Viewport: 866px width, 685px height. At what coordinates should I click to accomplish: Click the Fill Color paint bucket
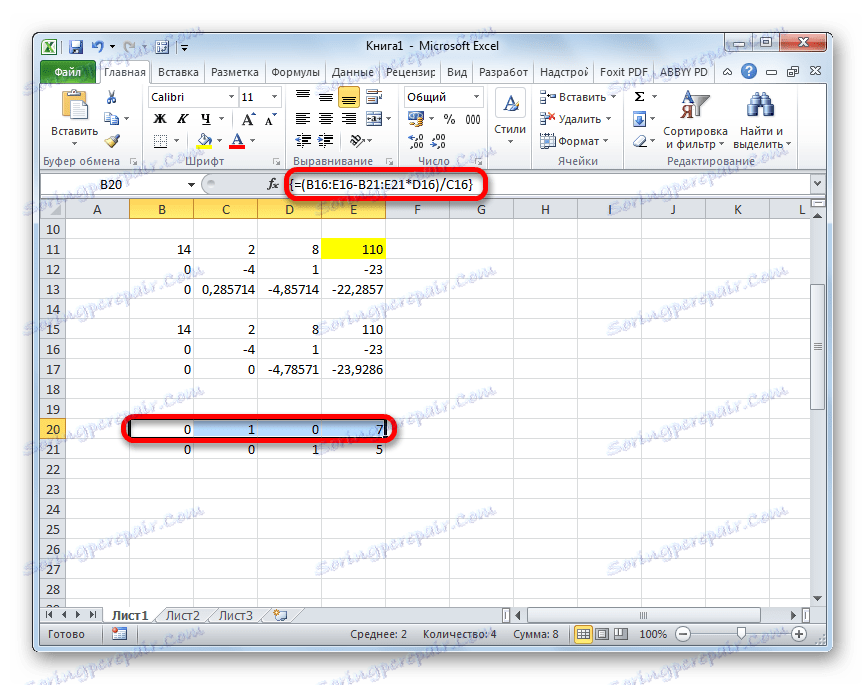[x=204, y=141]
